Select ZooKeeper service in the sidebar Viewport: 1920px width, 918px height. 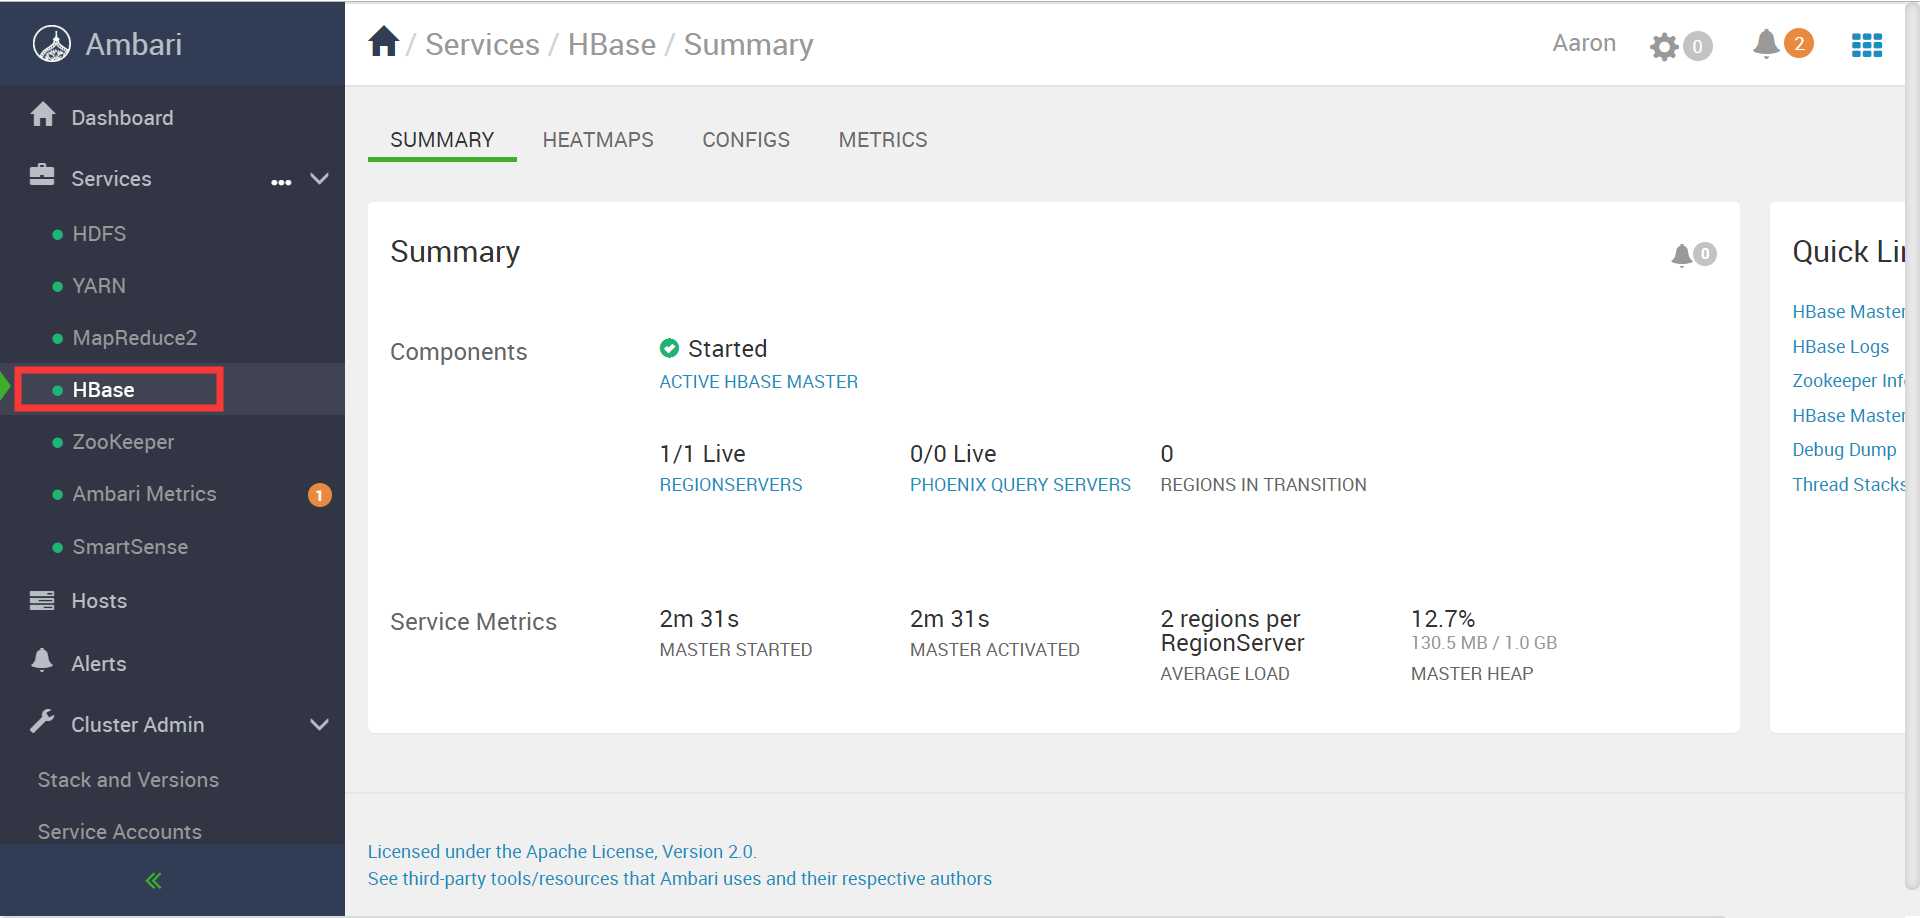click(x=123, y=442)
